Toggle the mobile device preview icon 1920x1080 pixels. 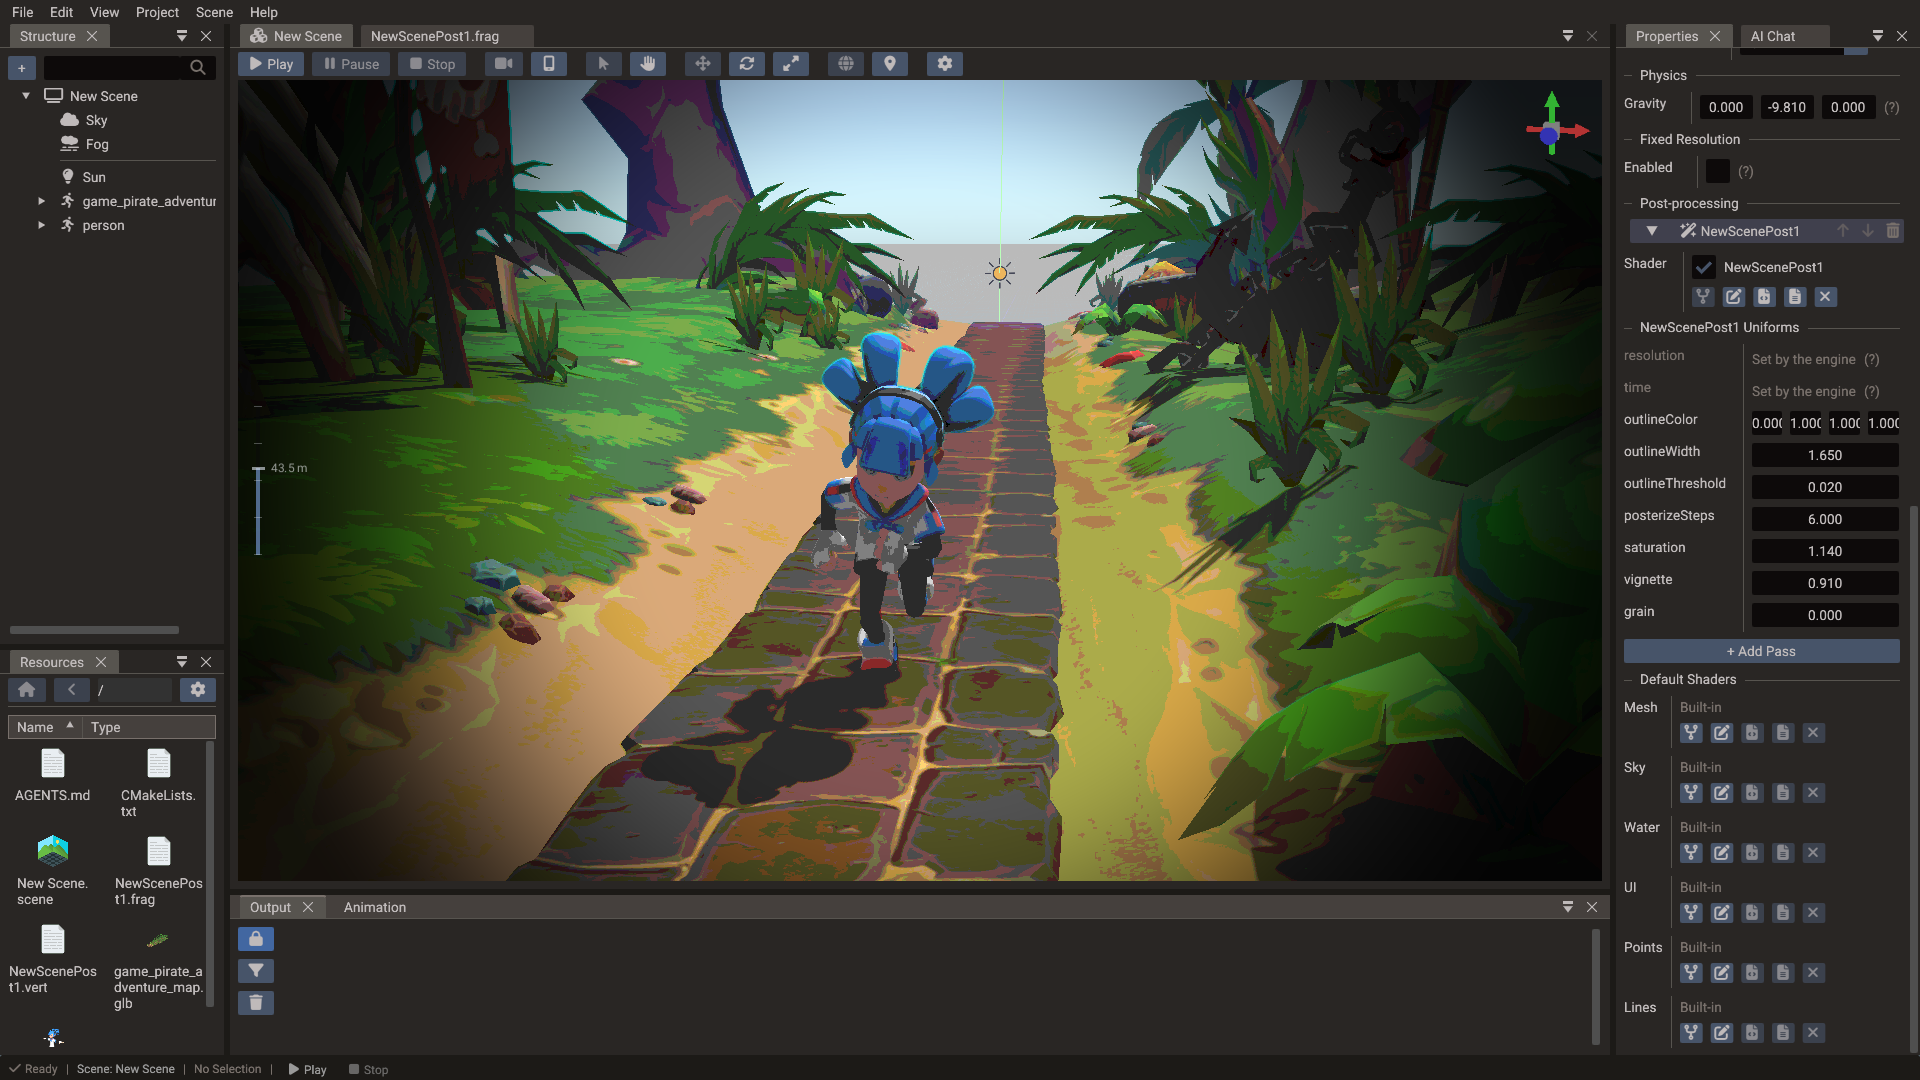[548, 64]
